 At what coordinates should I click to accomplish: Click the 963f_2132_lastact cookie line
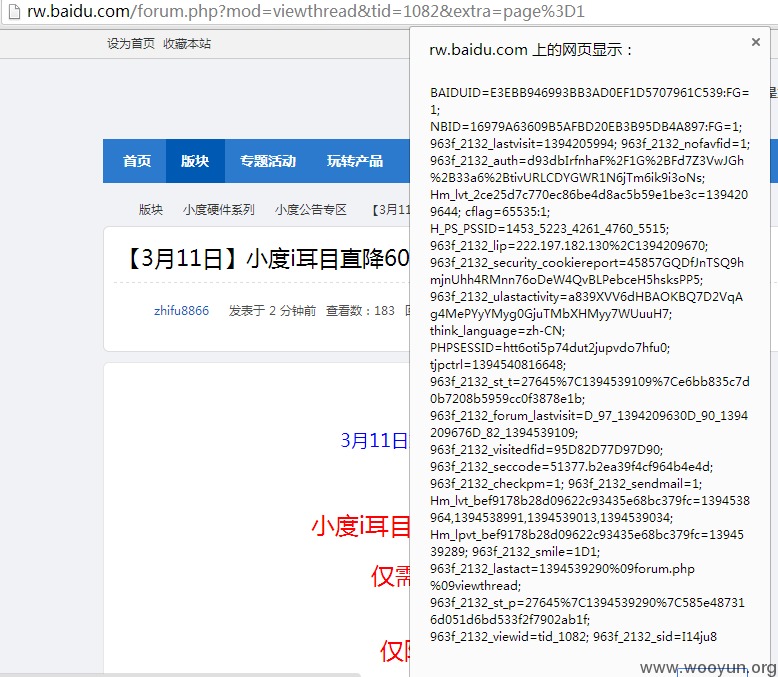click(x=562, y=577)
